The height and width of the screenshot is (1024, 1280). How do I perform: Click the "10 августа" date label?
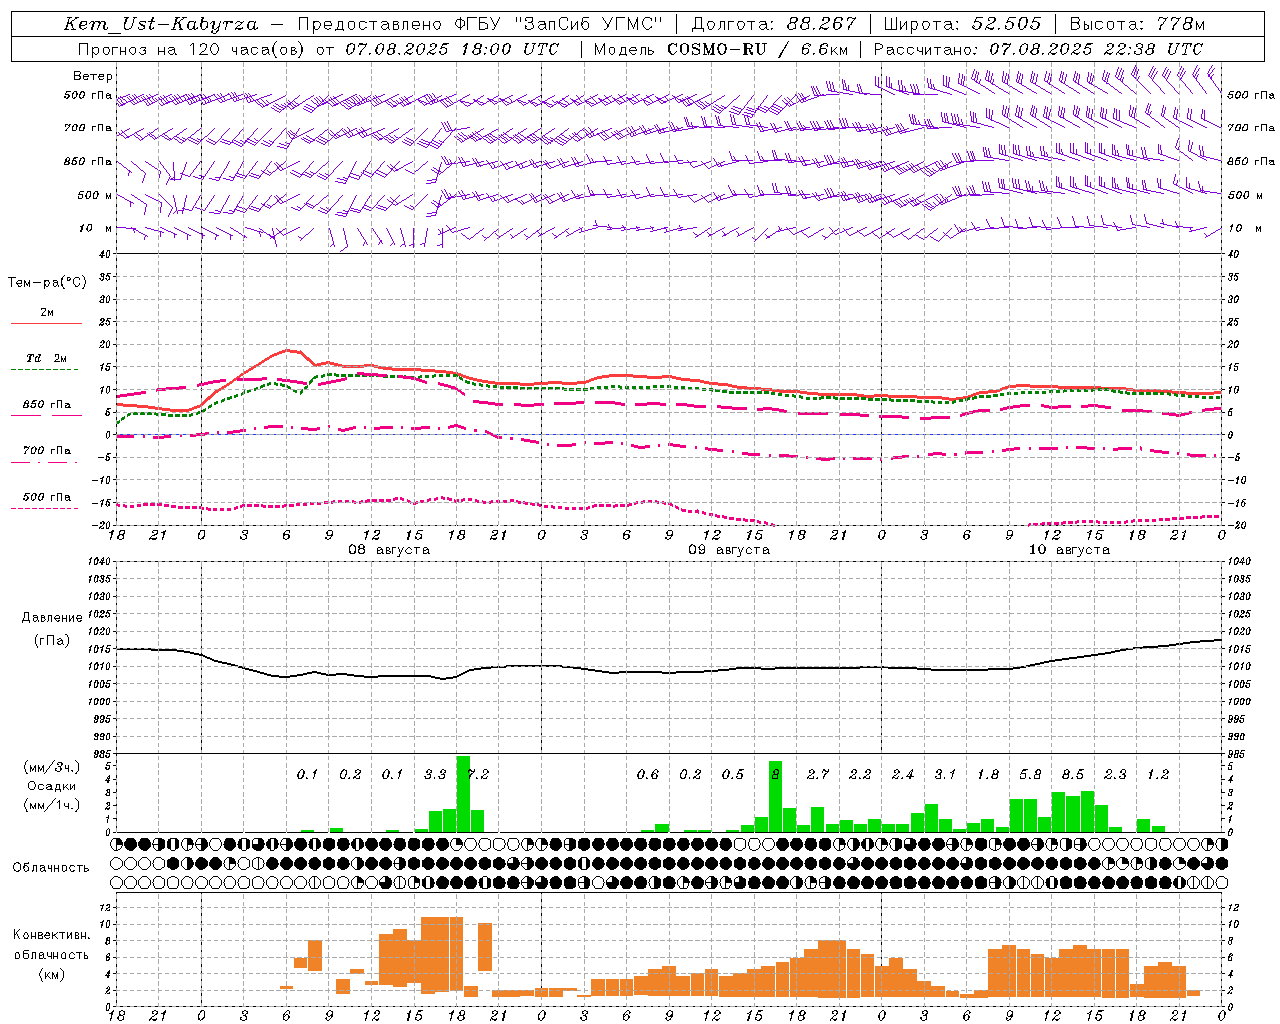pos(1069,550)
